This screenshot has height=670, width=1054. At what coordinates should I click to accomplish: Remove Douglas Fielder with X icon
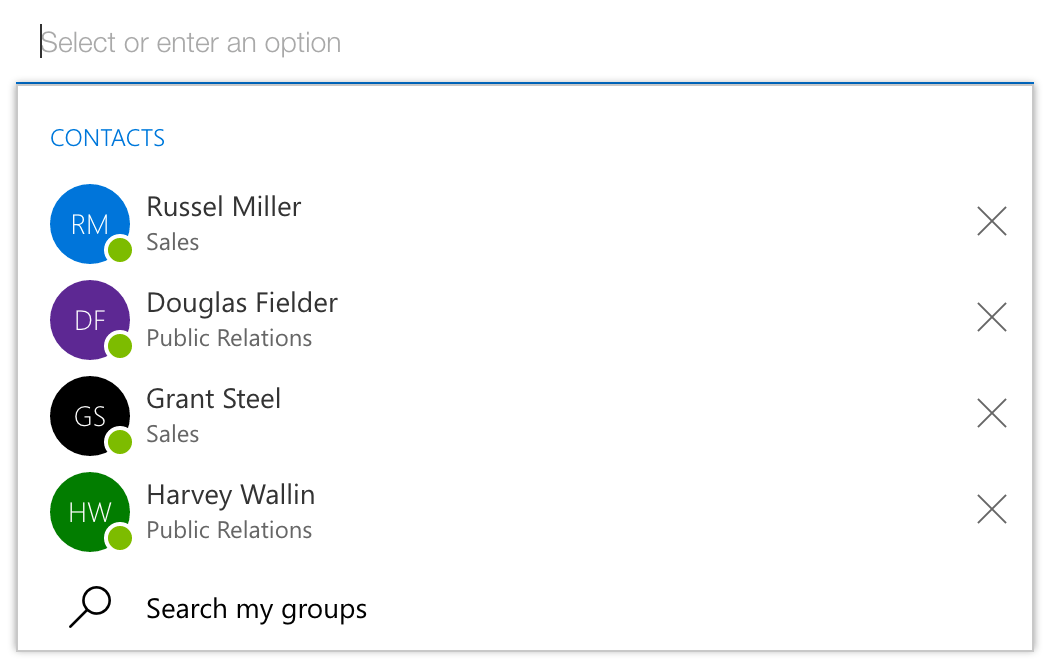(x=991, y=317)
